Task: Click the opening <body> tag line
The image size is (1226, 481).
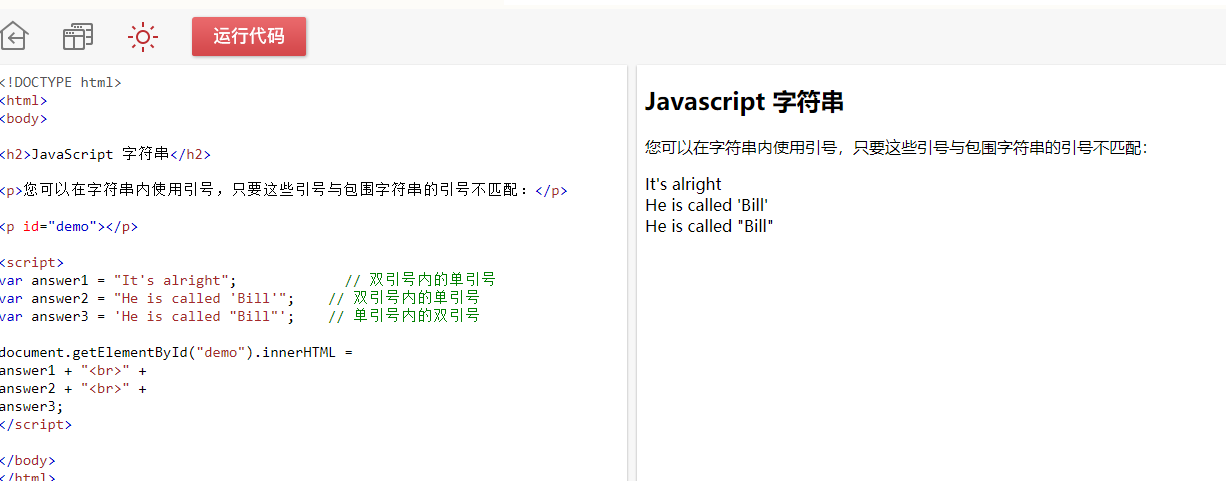Action: coord(24,118)
